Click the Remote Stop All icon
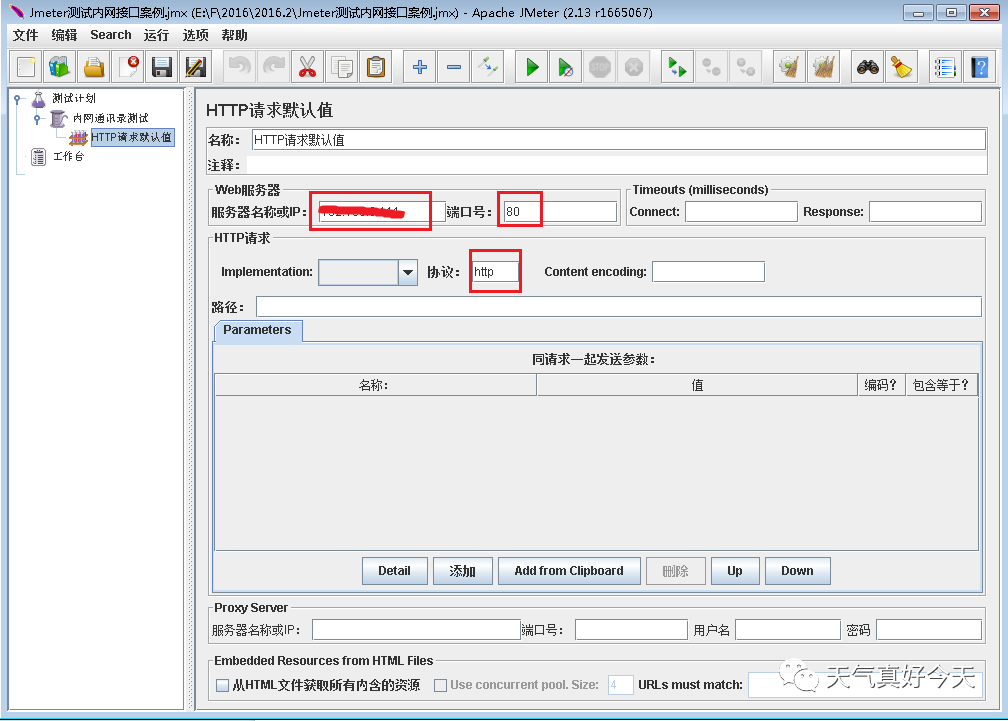The width and height of the screenshot is (1008, 721). click(712, 67)
